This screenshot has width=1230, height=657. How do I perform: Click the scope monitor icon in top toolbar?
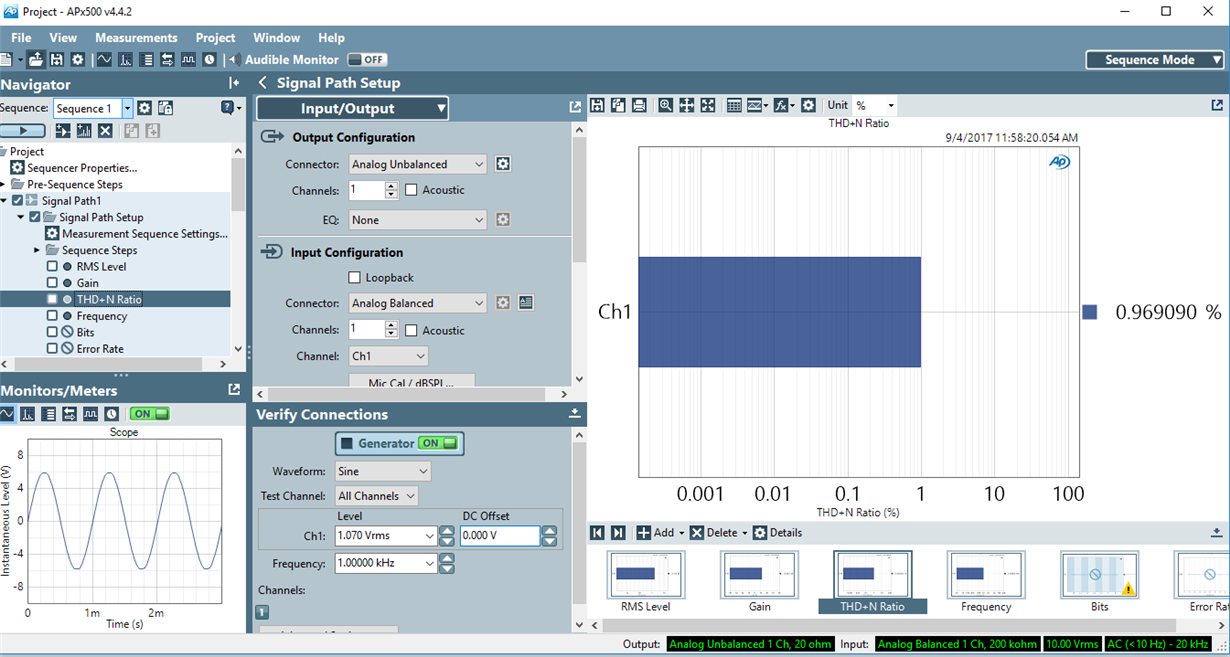click(104, 60)
